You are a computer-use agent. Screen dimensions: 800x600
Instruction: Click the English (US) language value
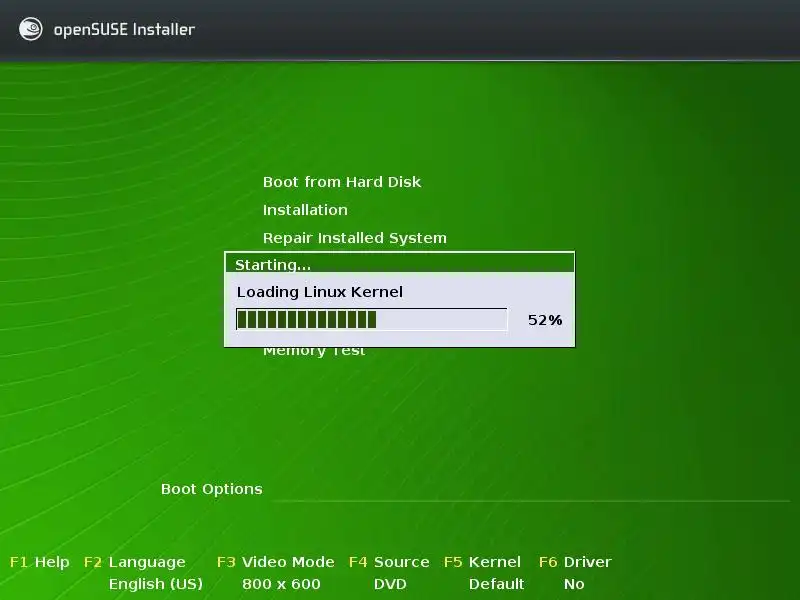pyautogui.click(x=156, y=584)
